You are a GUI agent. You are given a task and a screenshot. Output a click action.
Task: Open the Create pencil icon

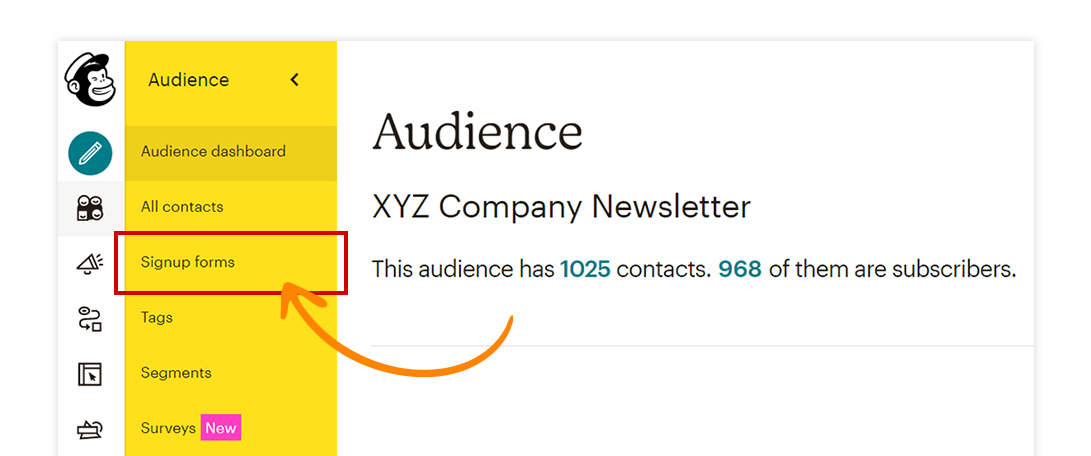[90, 153]
